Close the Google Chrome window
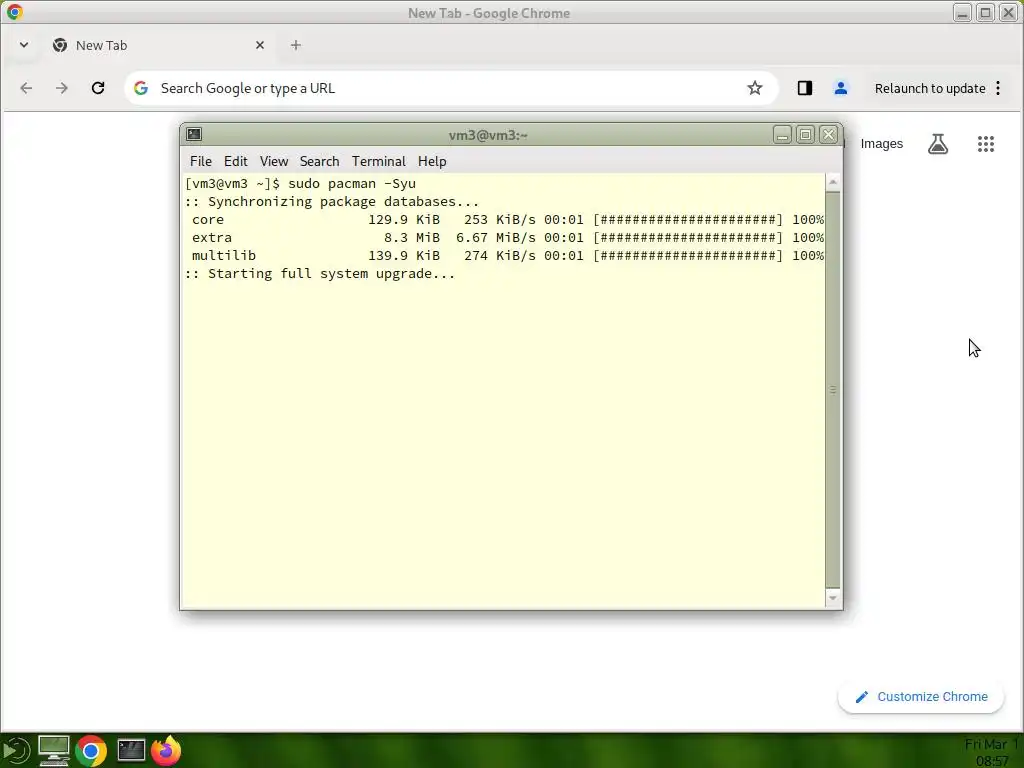The image size is (1024, 768). [1009, 12]
